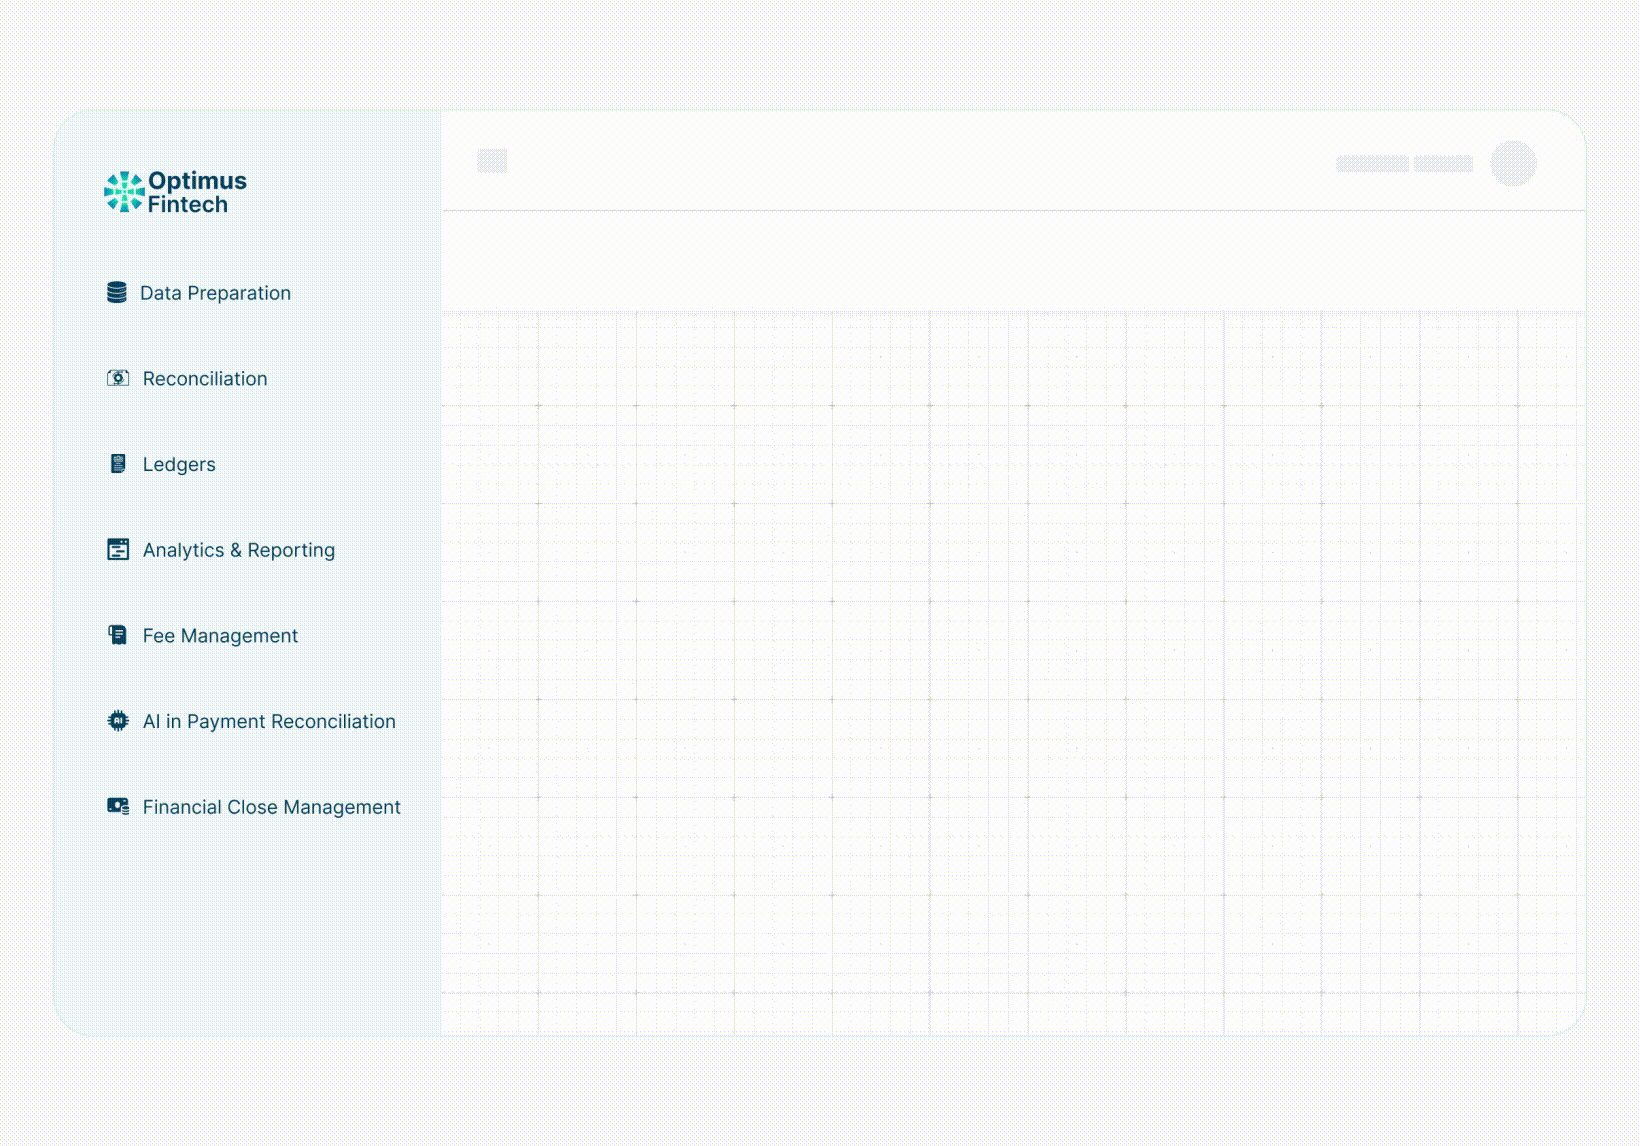1640x1146 pixels.
Task: Click the round profile avatar placeholder
Action: point(1513,163)
